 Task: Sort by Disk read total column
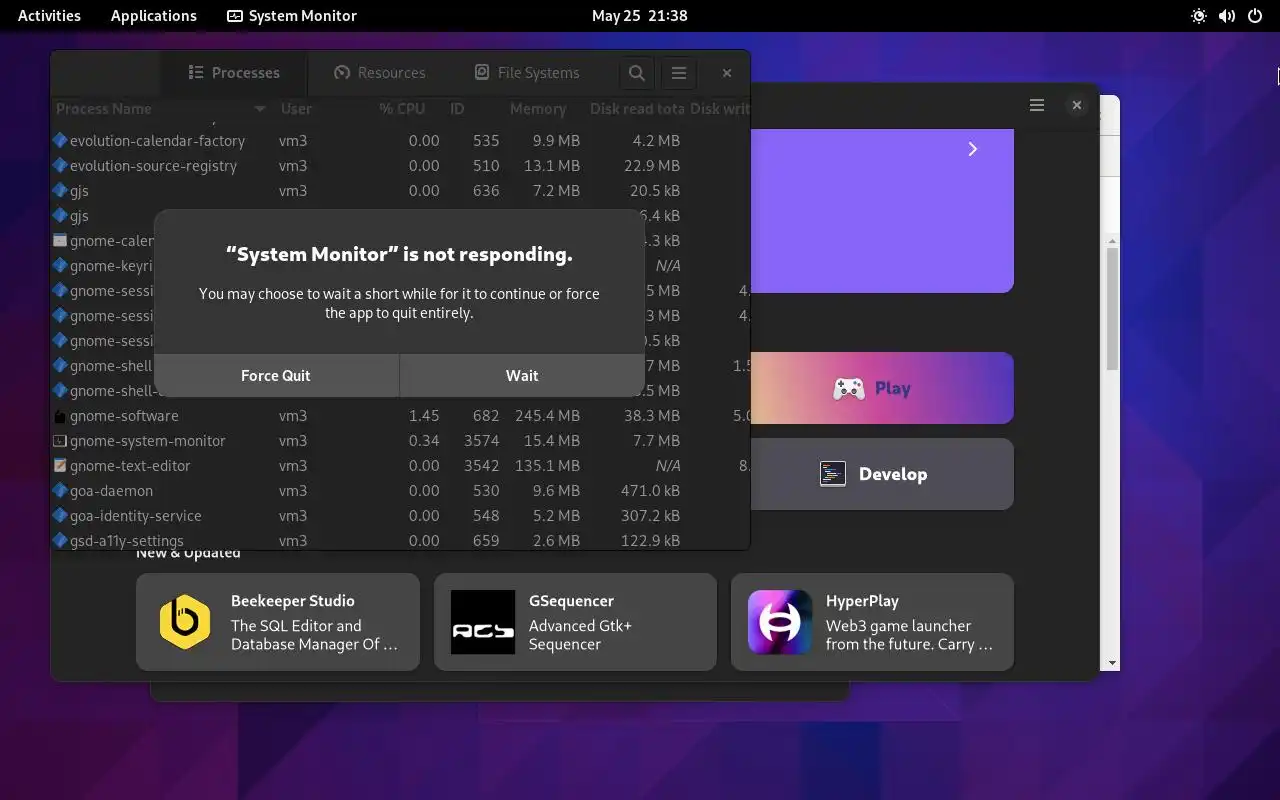[x=637, y=109]
